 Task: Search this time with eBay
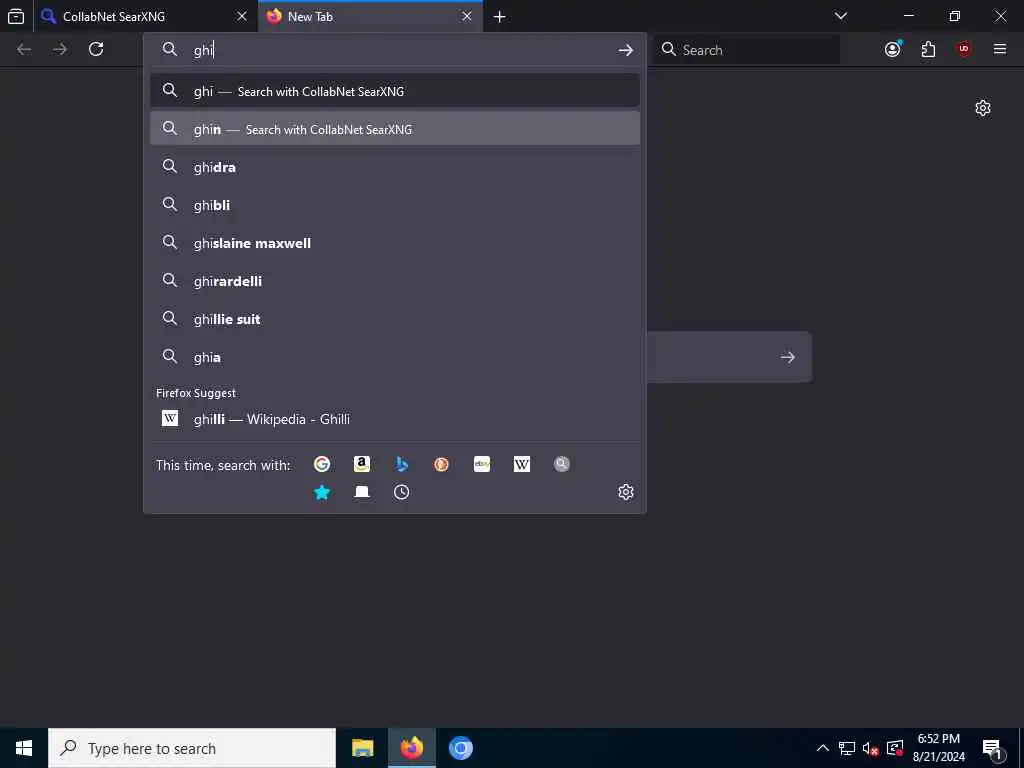tap(482, 464)
